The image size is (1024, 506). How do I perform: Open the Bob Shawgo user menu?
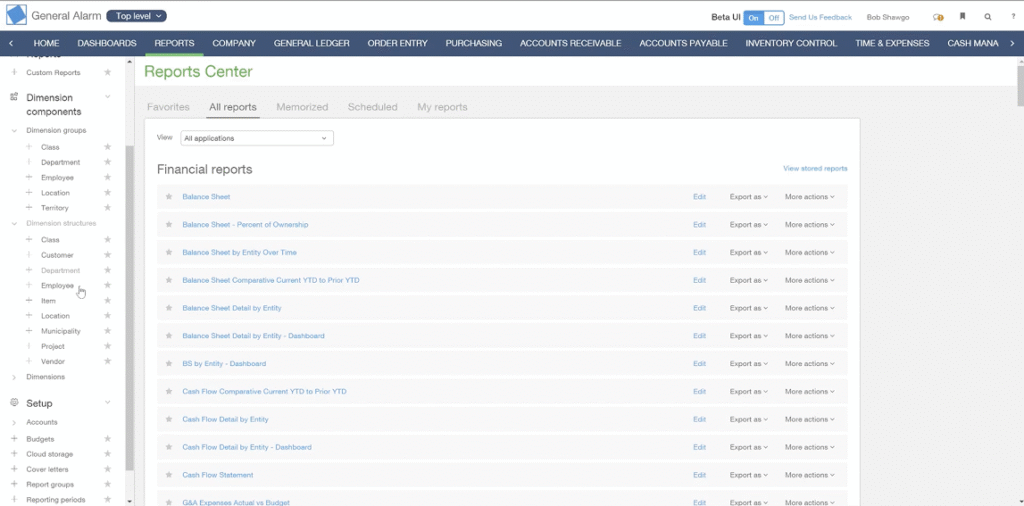point(888,18)
